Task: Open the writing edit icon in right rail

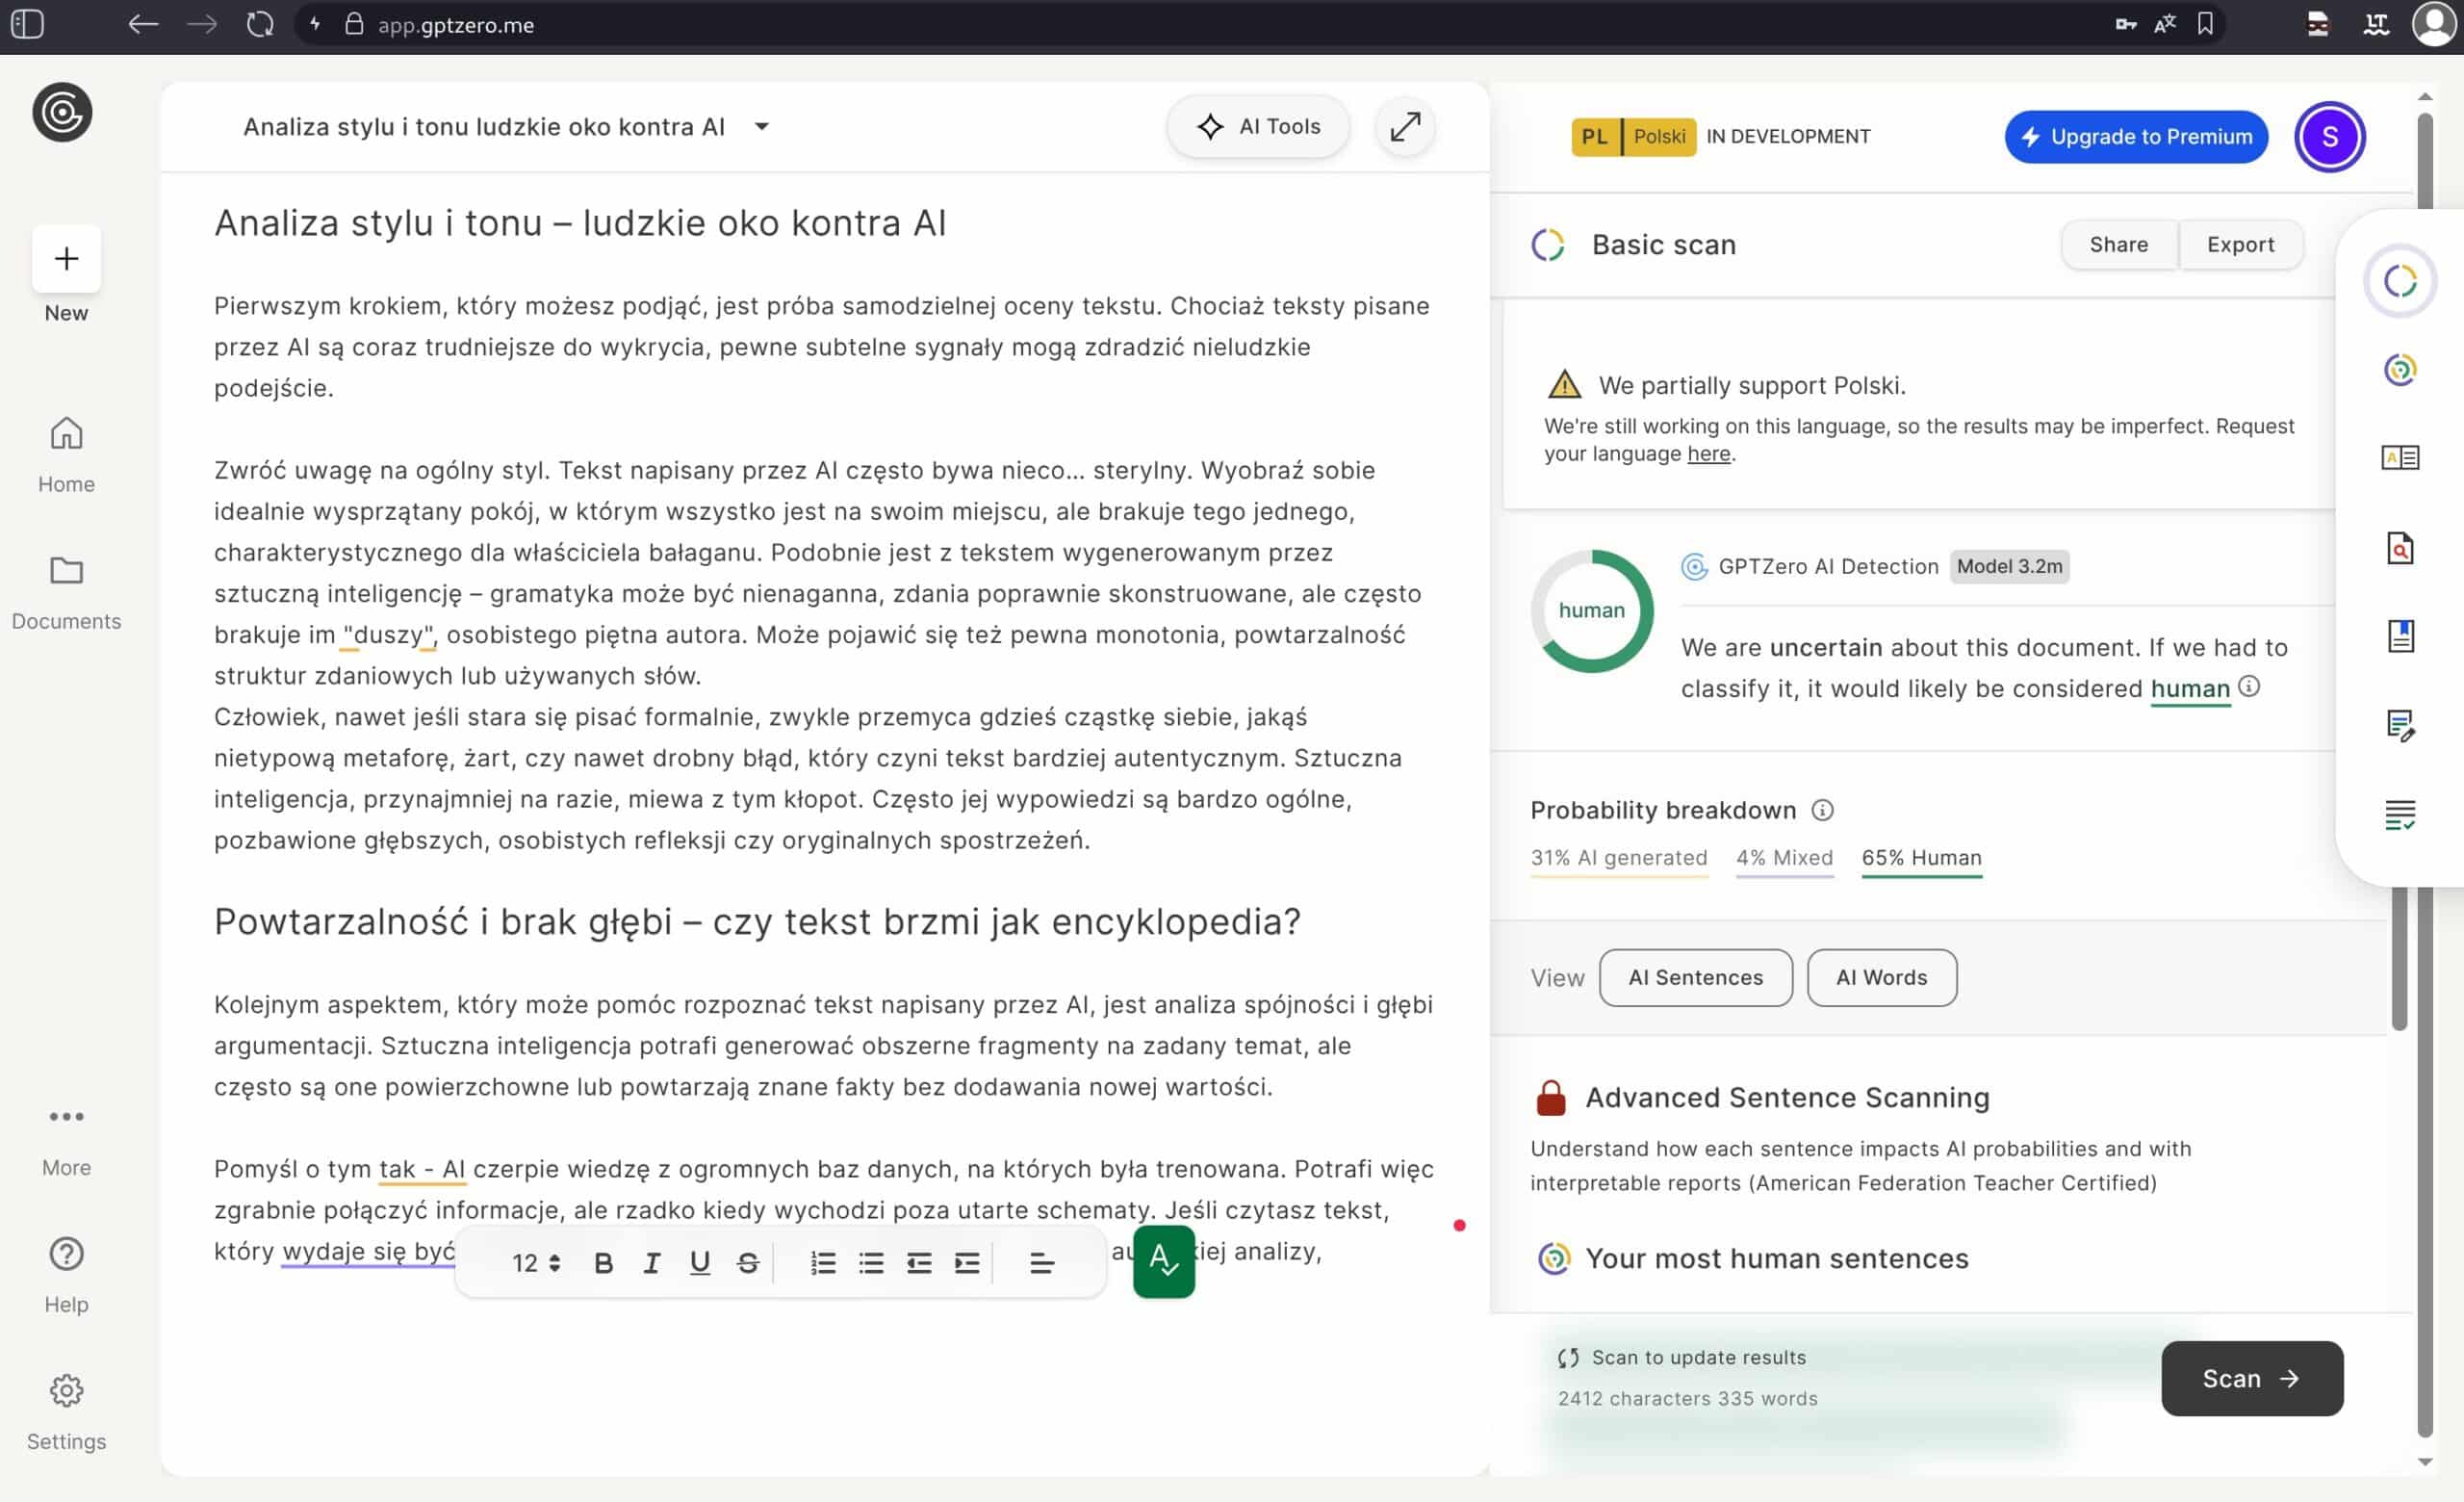Action: click(2400, 725)
